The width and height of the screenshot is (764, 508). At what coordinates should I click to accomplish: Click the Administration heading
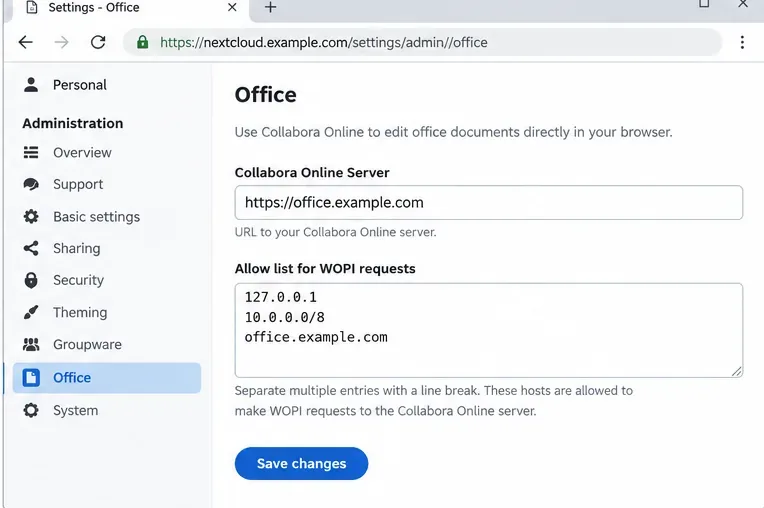pyautogui.click(x=73, y=123)
